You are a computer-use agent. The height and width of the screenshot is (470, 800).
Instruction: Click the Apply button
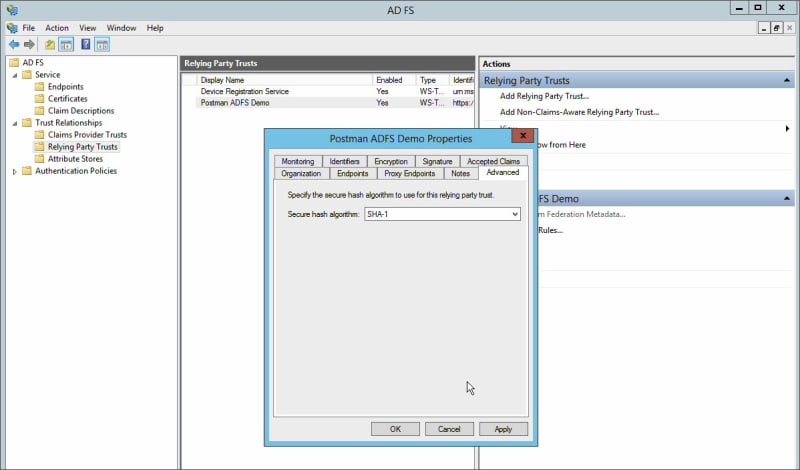(503, 429)
